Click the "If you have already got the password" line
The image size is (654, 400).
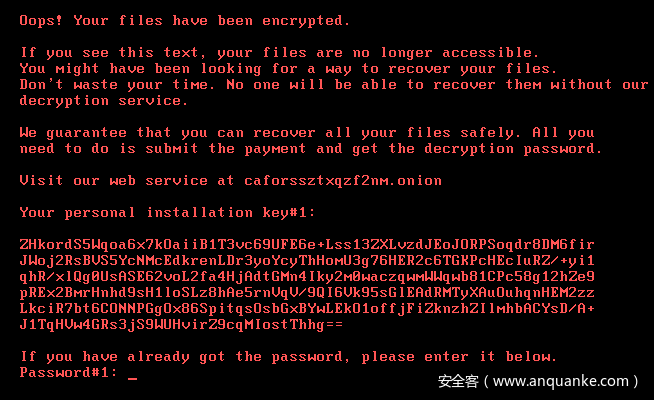coord(289,356)
